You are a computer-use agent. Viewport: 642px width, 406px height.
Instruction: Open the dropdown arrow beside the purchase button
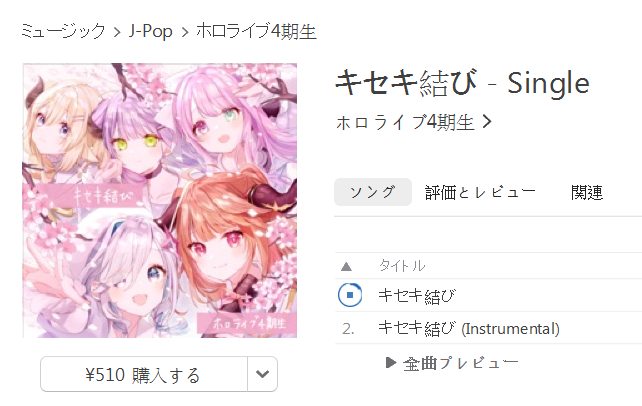[262, 374]
